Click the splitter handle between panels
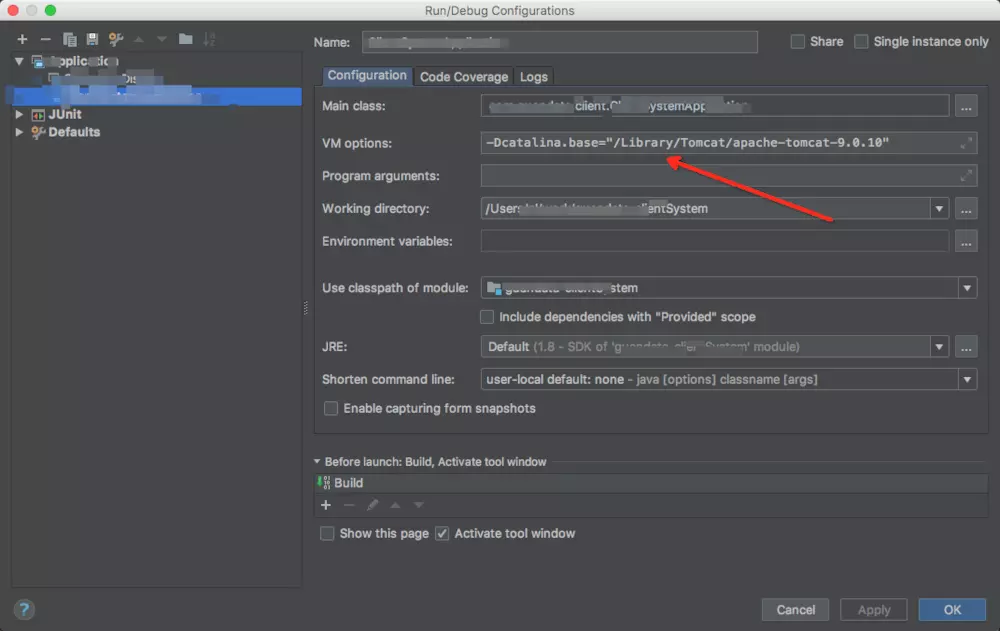 coord(306,309)
